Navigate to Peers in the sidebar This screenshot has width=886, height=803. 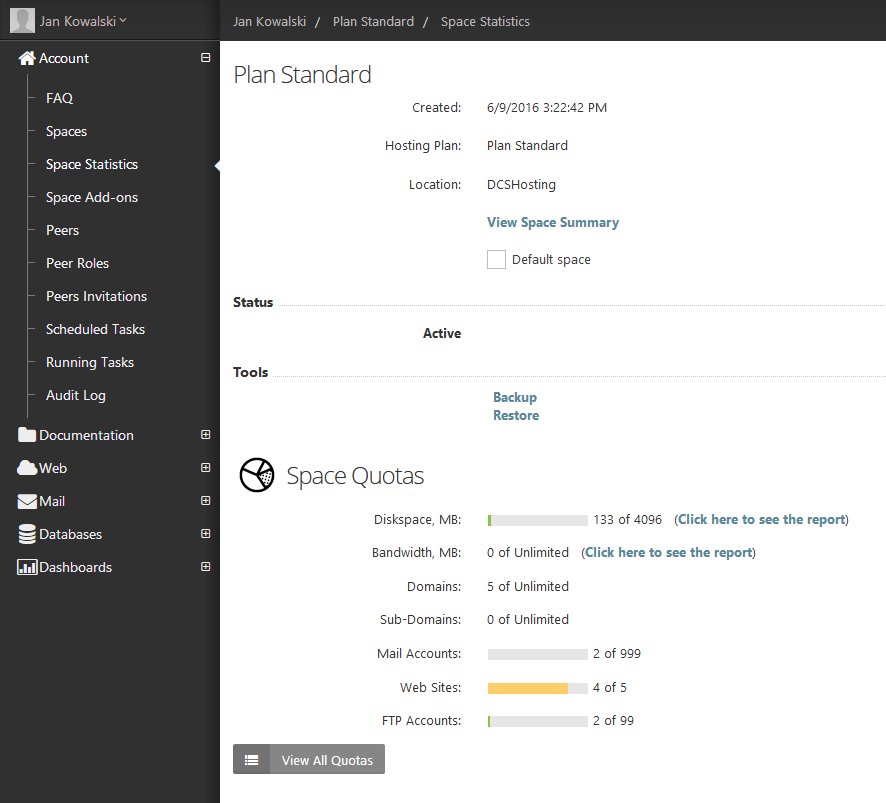coord(62,231)
